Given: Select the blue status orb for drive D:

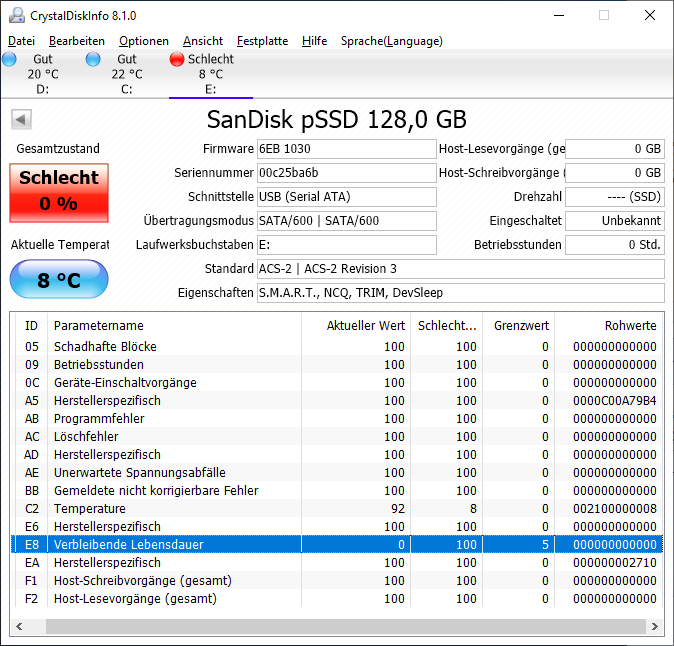Looking at the screenshot, I should click(9, 59).
